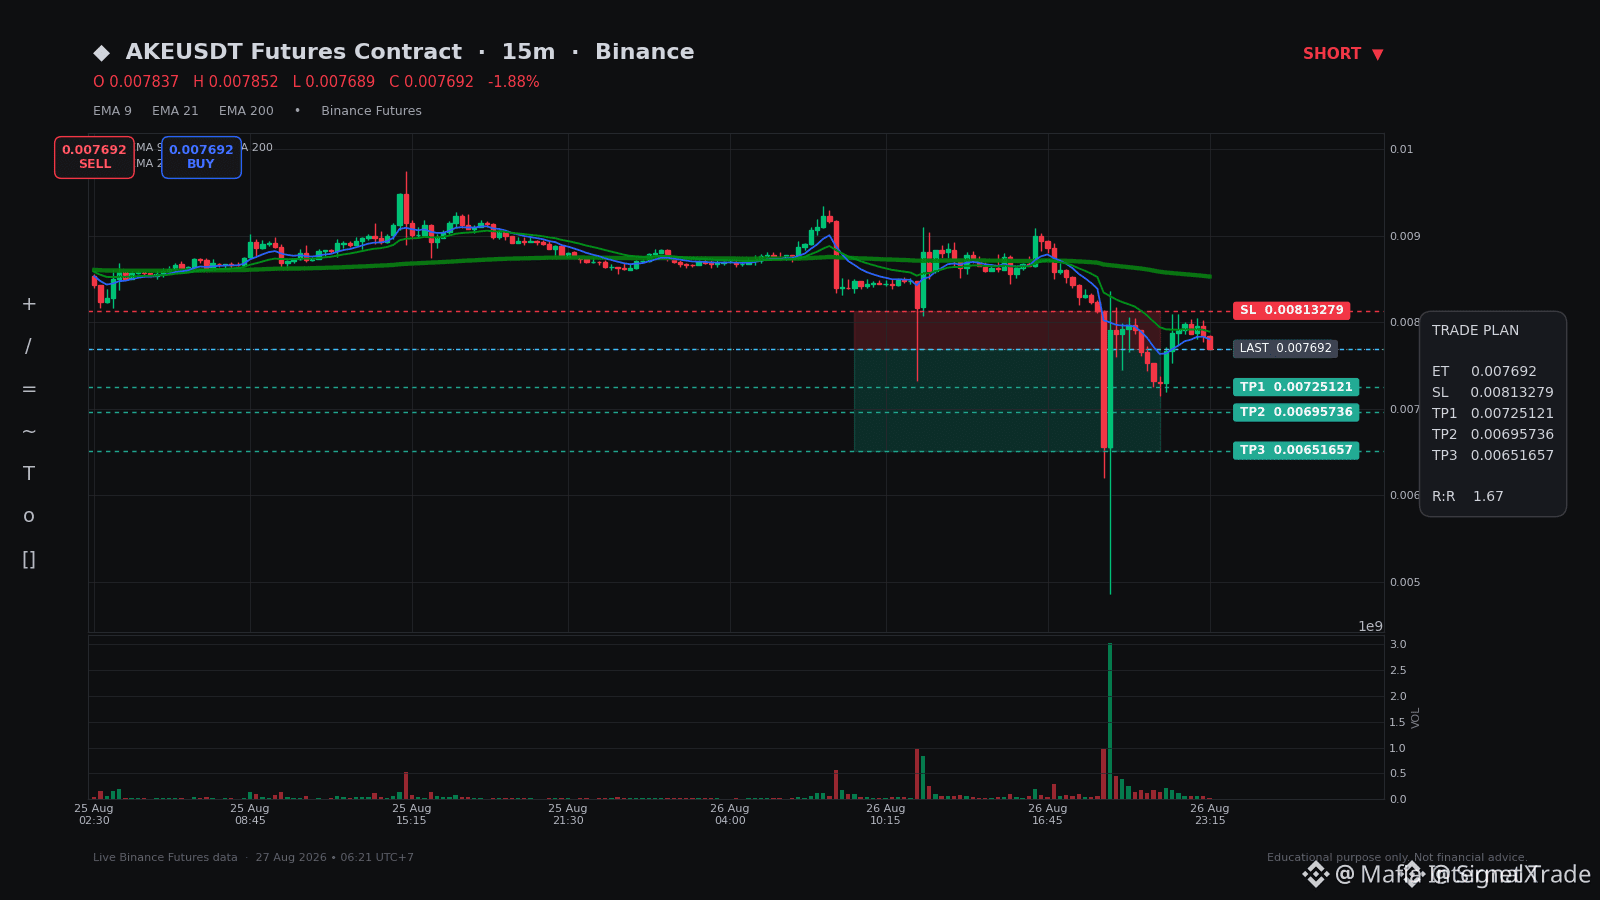1600x900 pixels.
Task: Click the "25 Aug 02:30" time axis label
Action: click(94, 814)
